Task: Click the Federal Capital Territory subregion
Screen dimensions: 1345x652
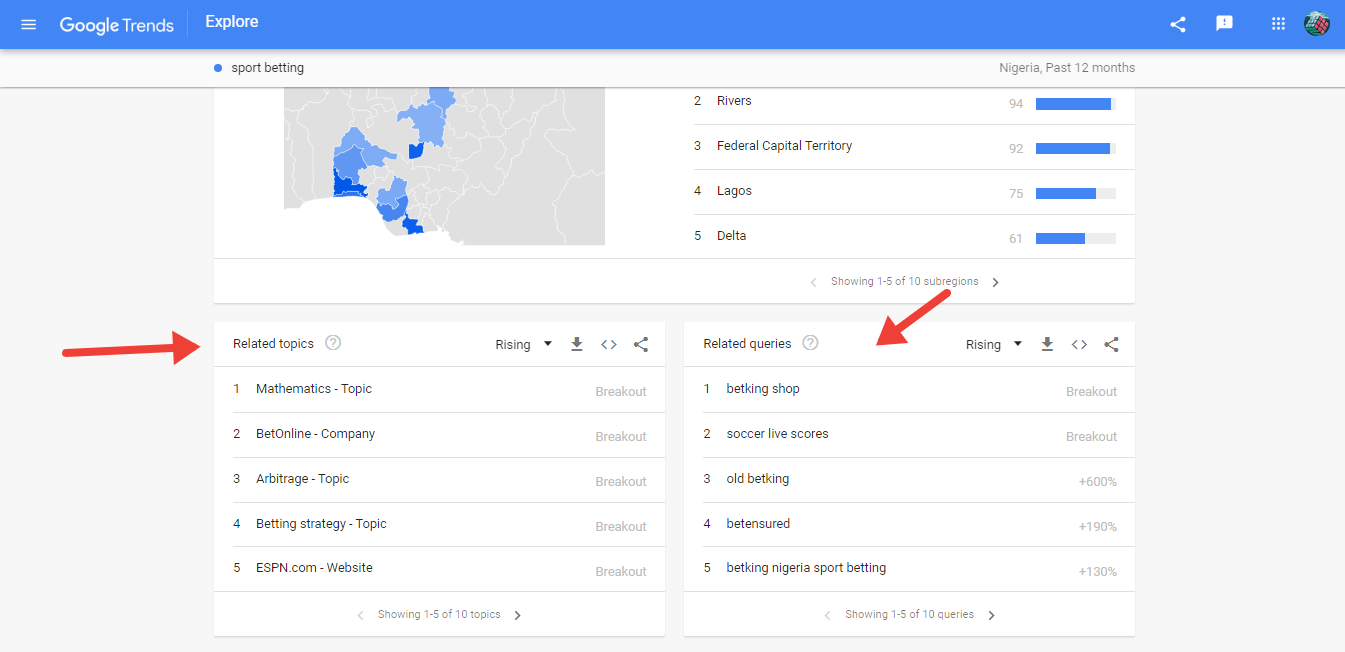Action: pyautogui.click(x=914, y=147)
